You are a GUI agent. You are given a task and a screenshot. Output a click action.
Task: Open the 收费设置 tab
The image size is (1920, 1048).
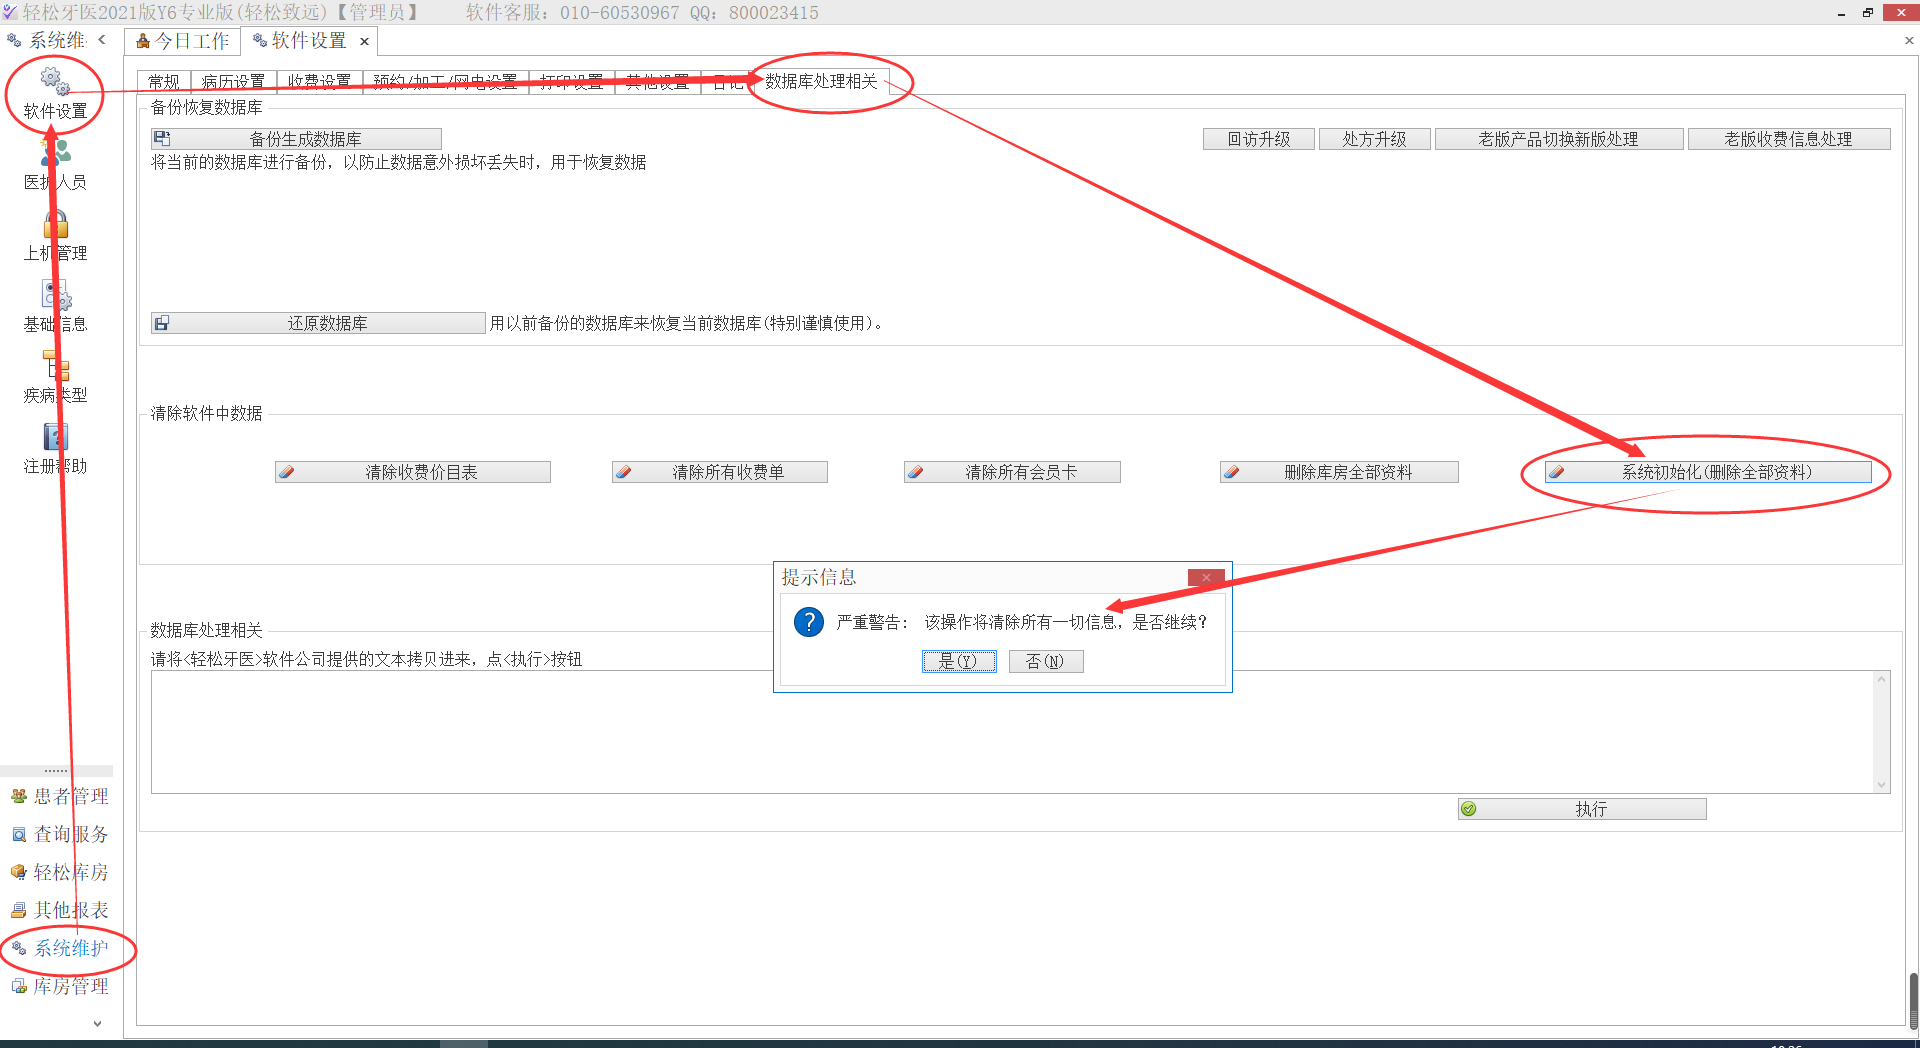[x=319, y=82]
